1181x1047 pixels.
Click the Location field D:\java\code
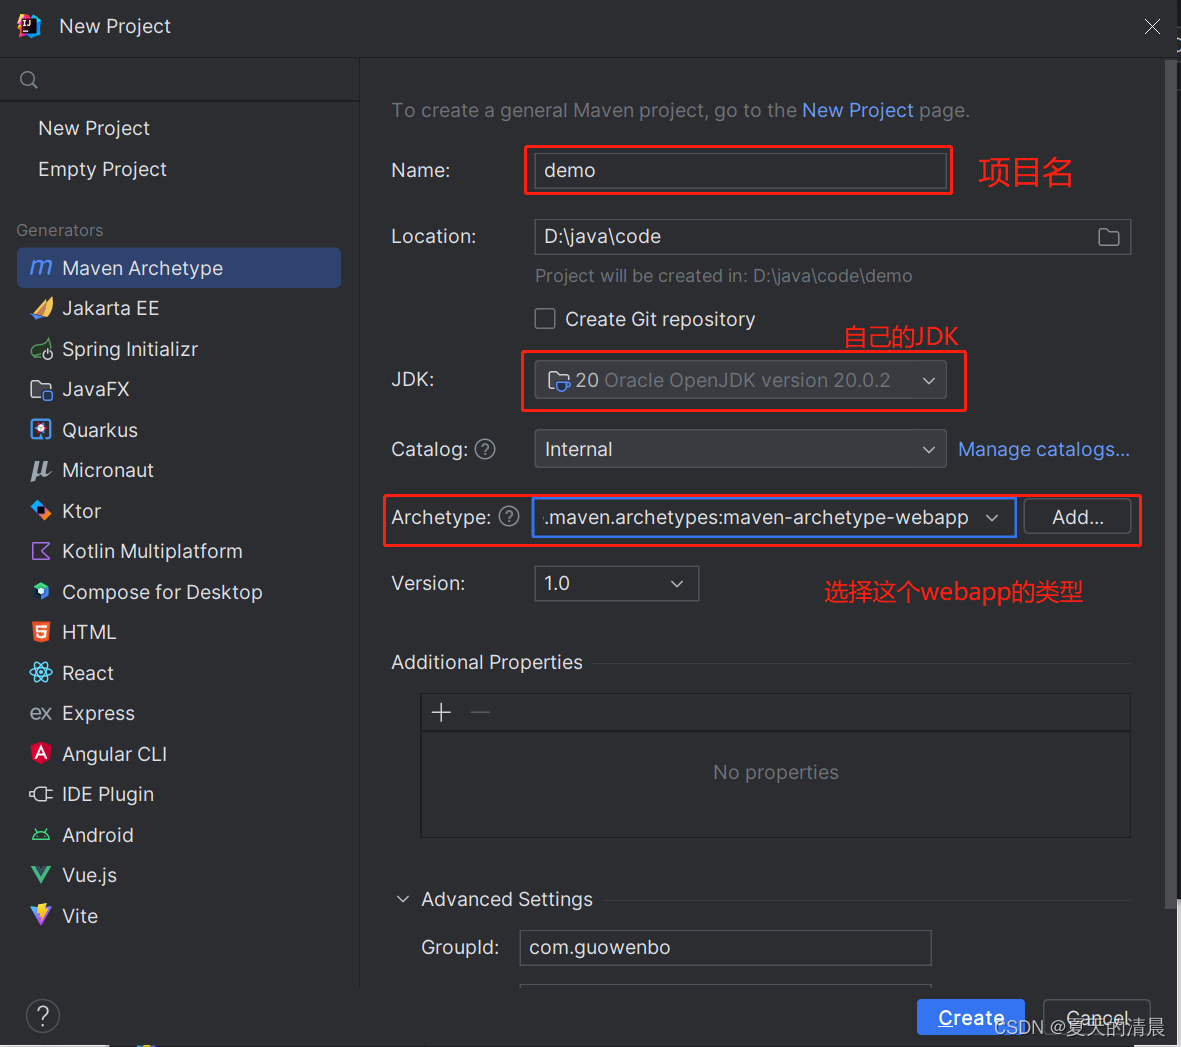coord(832,237)
